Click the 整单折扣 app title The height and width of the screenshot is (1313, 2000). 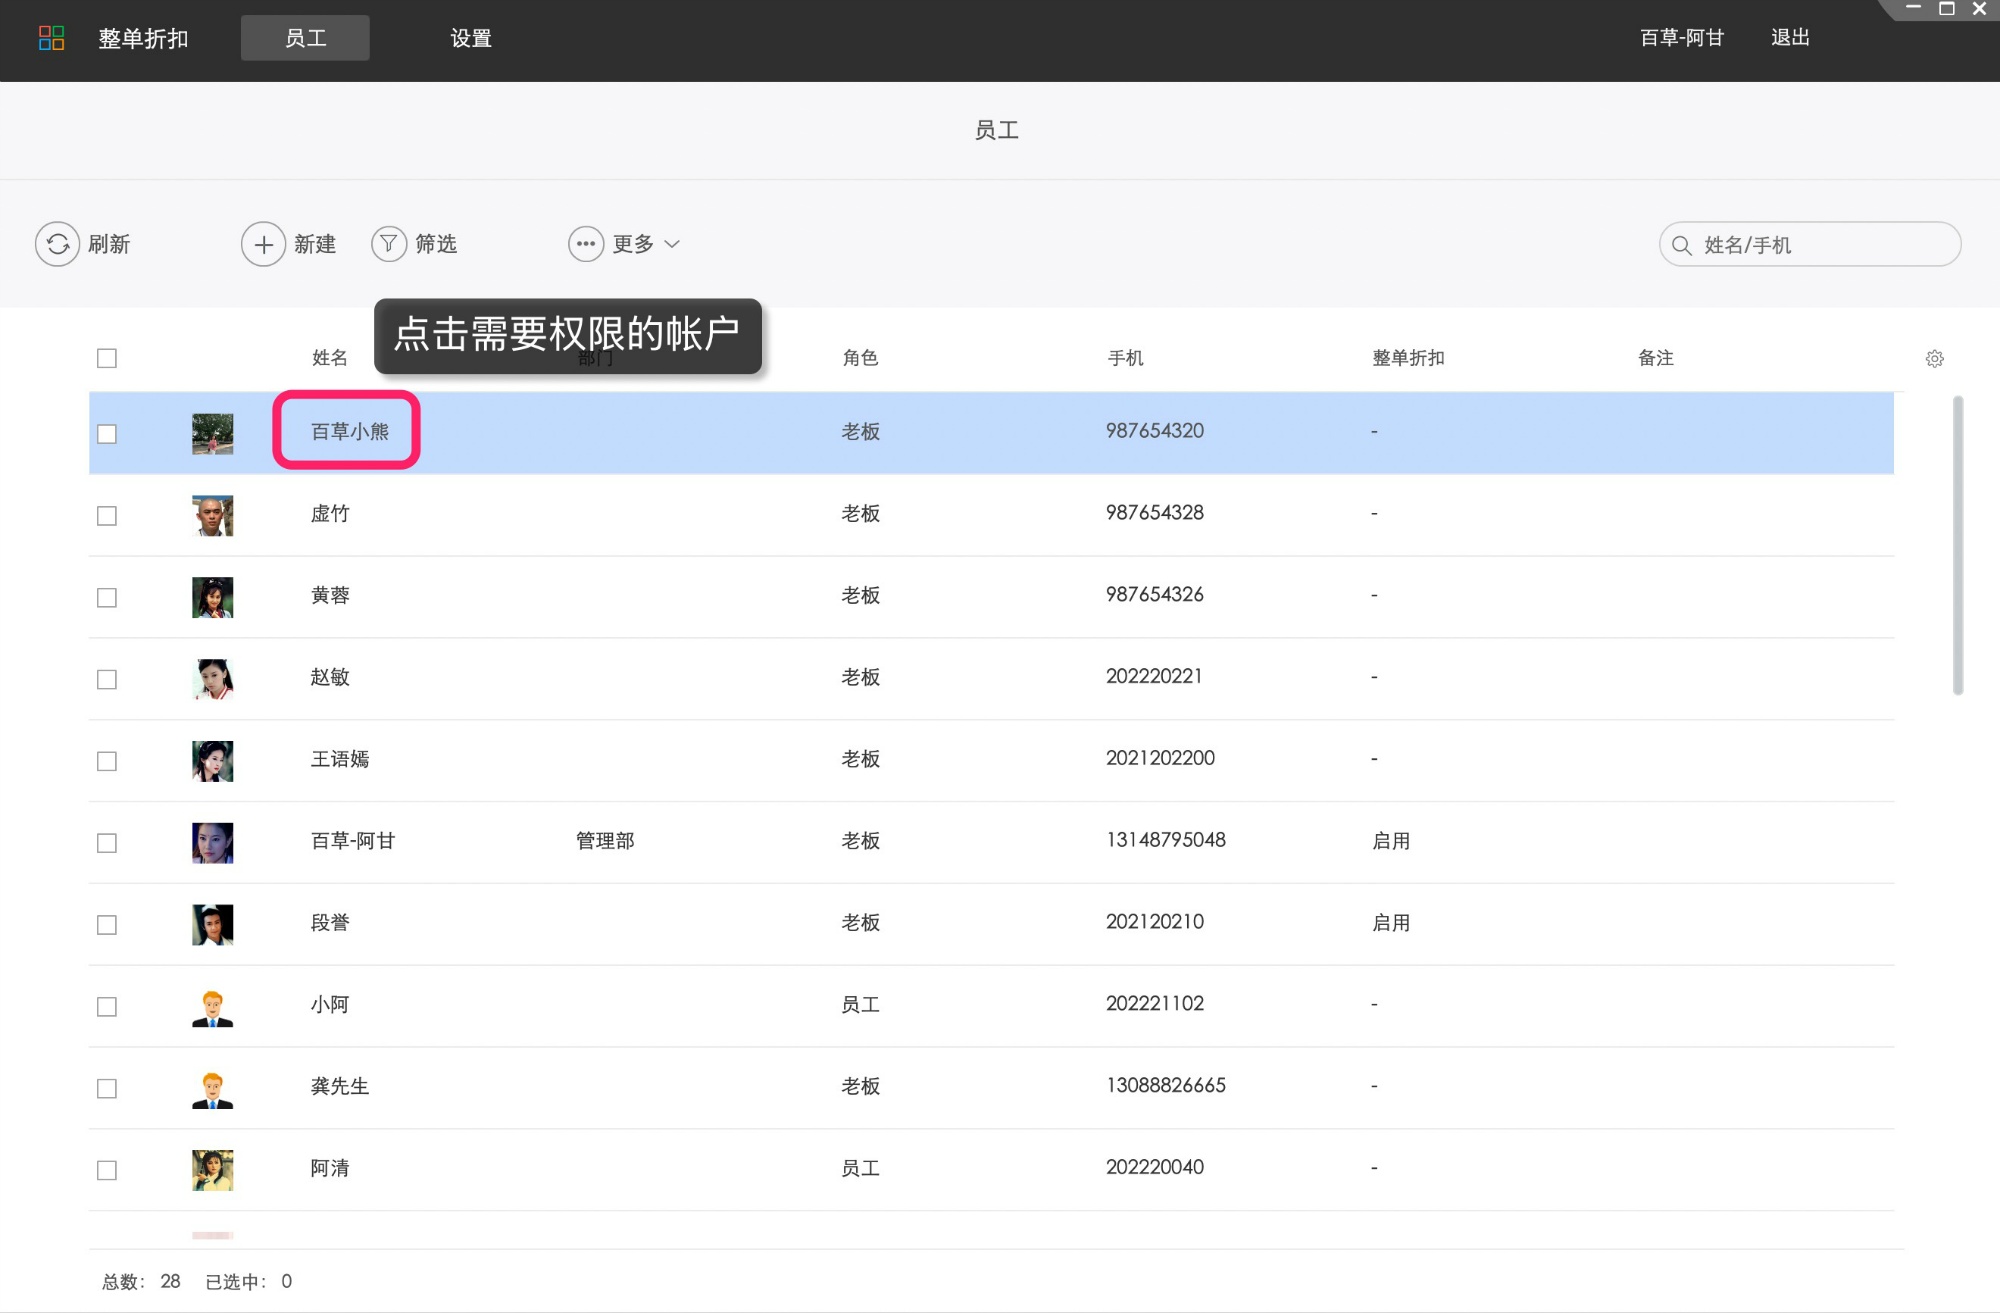[143, 38]
